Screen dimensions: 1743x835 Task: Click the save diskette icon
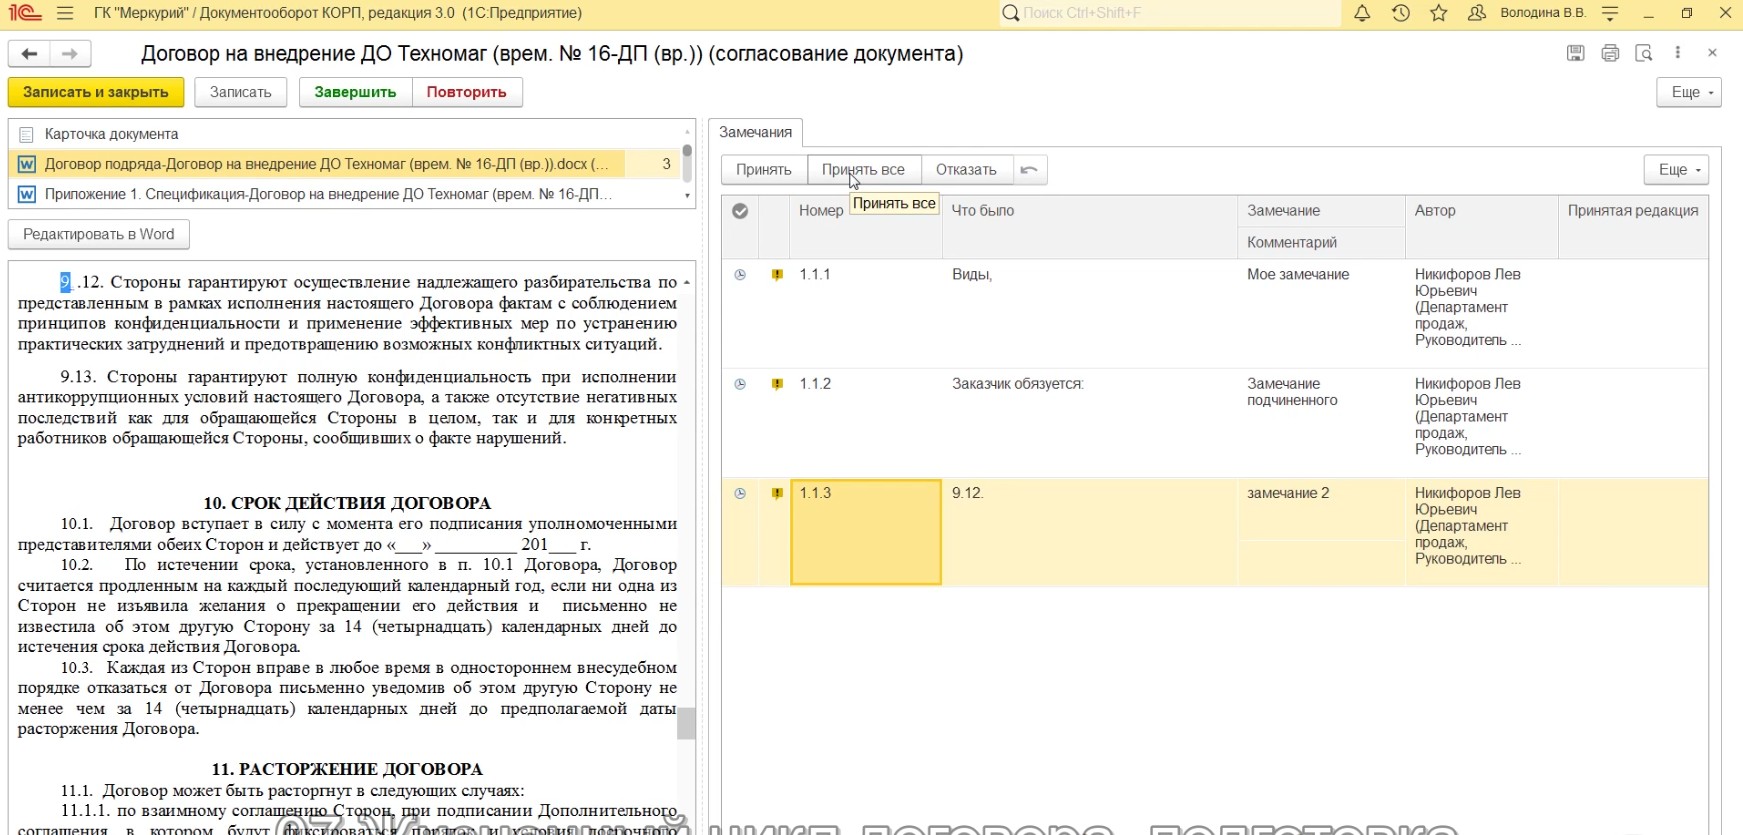pos(1575,53)
